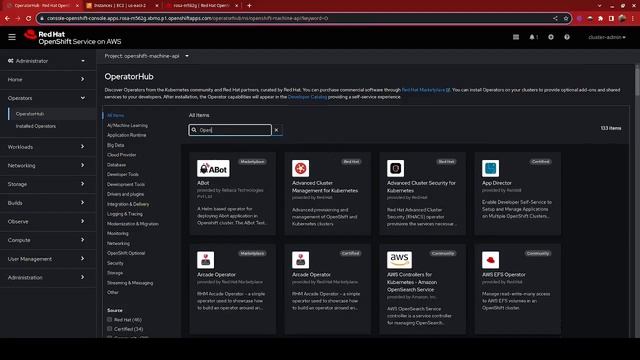Image resolution: width=640 pixels, height=360 pixels.
Task: Reload the browser page
Action: (28, 18)
